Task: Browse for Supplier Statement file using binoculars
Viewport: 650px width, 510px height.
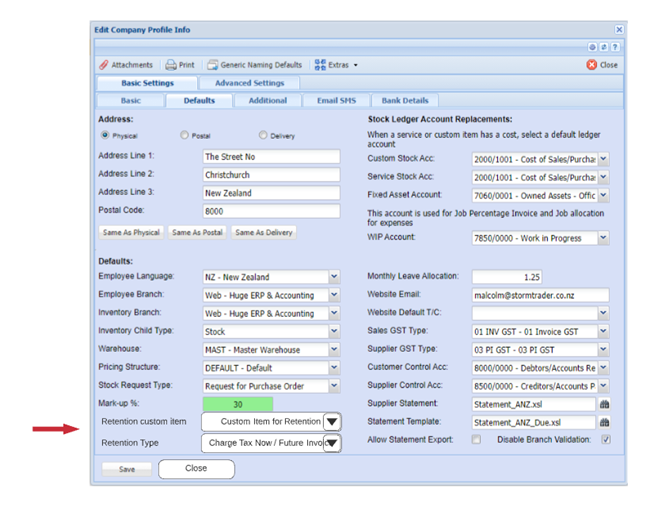Action: (604, 404)
